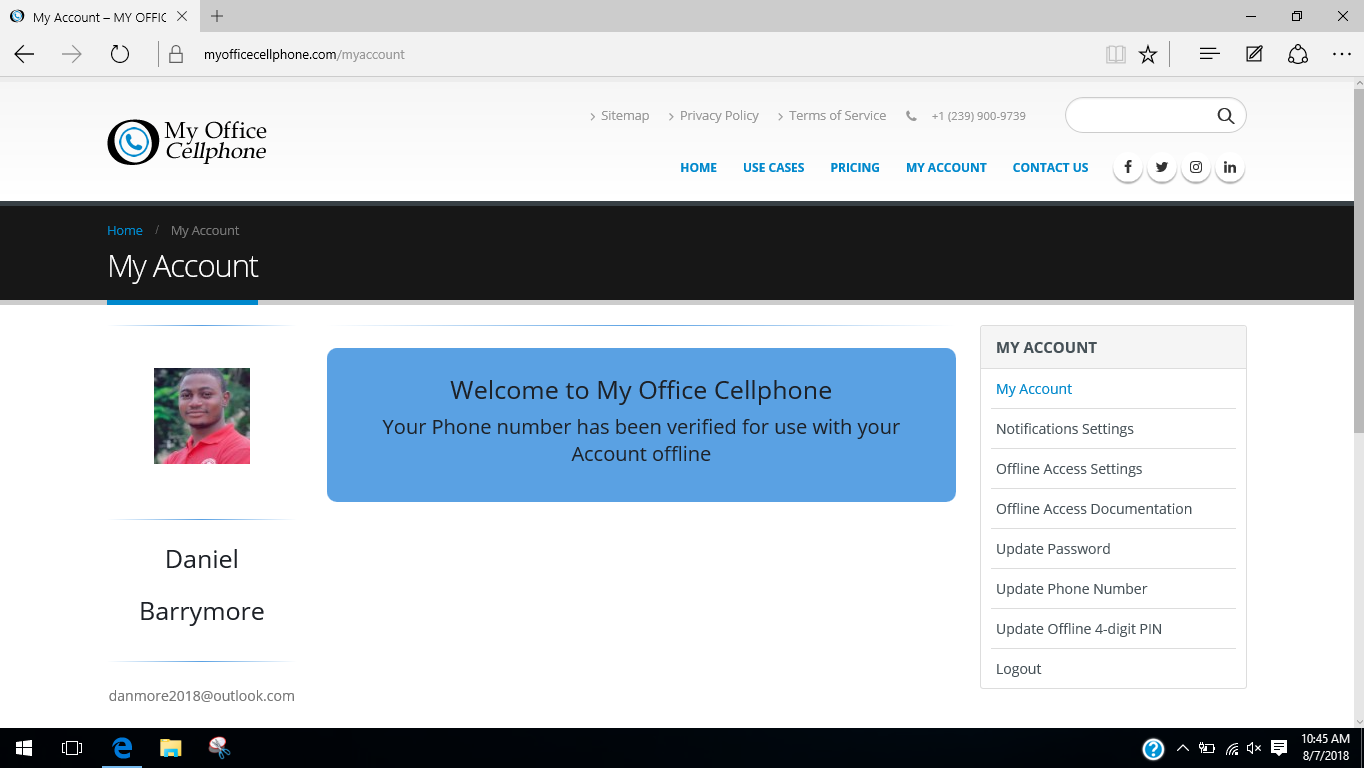Click the Share icon in Edge toolbar
The width and height of the screenshot is (1364, 768).
(x=1298, y=54)
